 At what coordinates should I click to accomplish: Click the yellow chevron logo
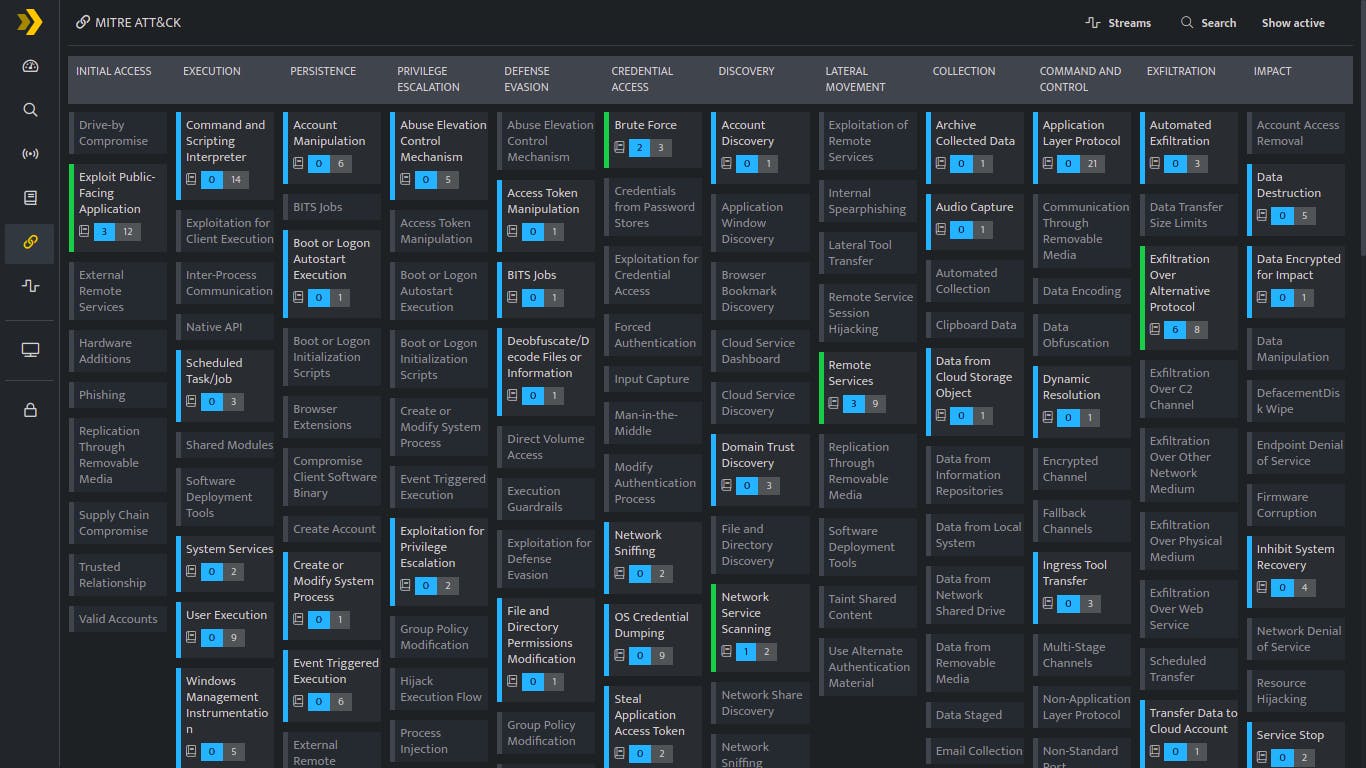pyautogui.click(x=29, y=22)
